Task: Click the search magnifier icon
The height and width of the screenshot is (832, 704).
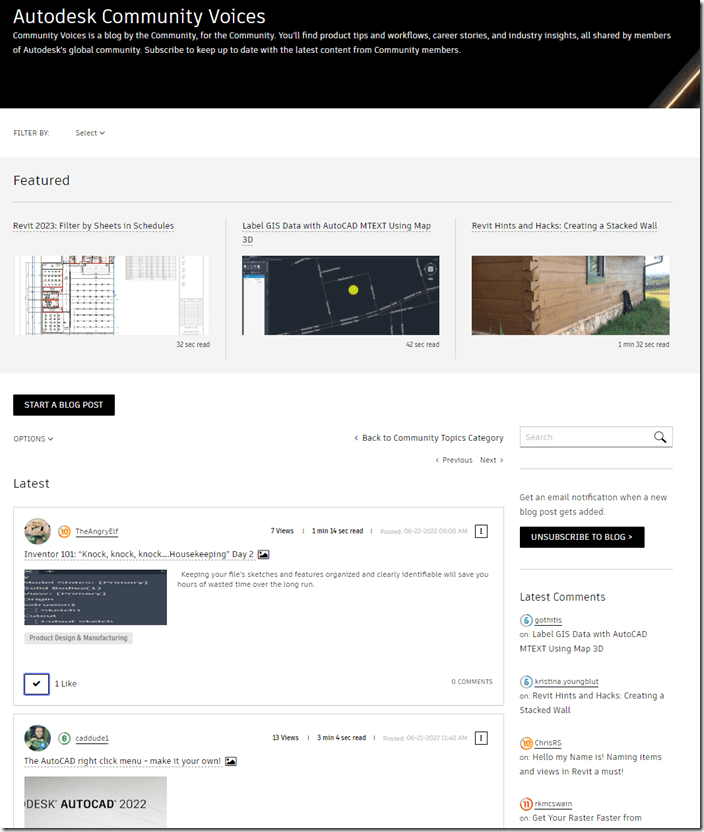Action: [x=660, y=437]
